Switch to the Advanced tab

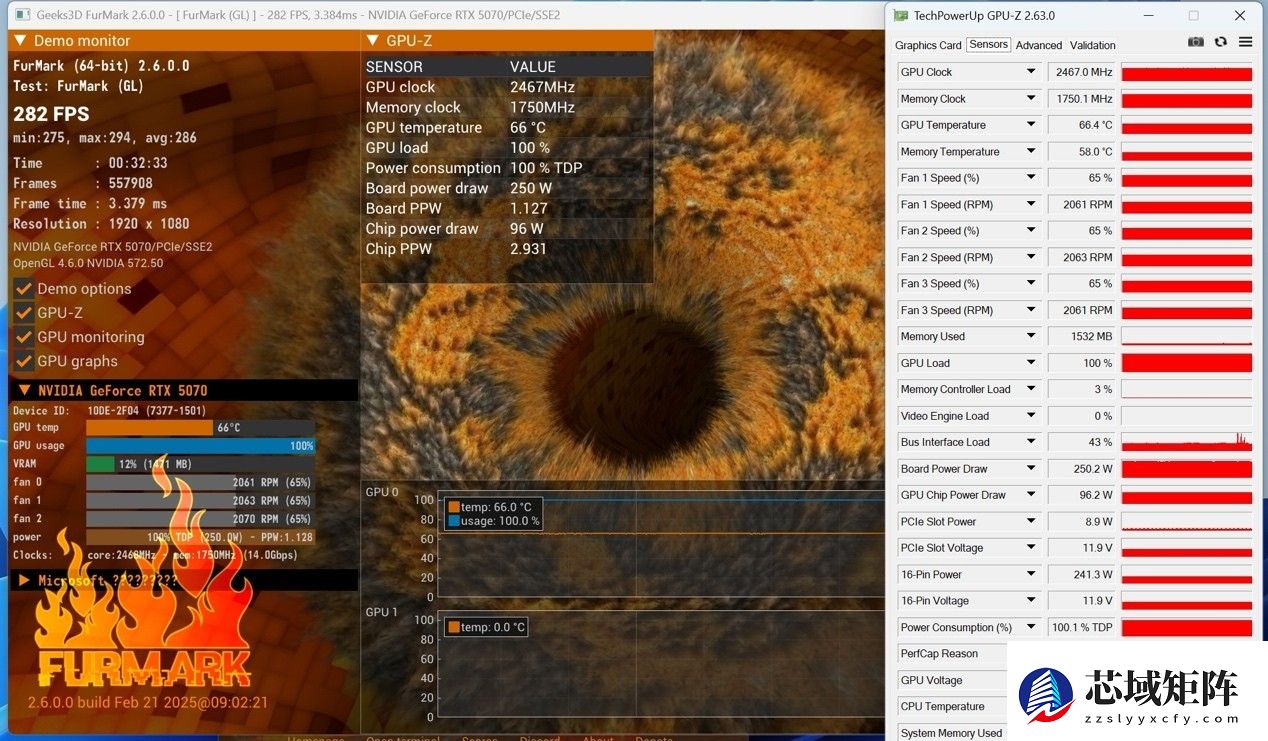pyautogui.click(x=1038, y=45)
